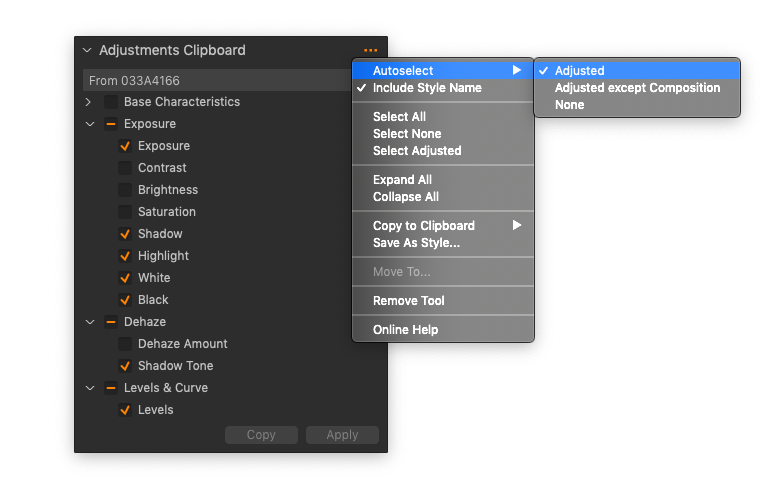Choose Expand All from the menu
This screenshot has height=484, width=763.
(443, 180)
